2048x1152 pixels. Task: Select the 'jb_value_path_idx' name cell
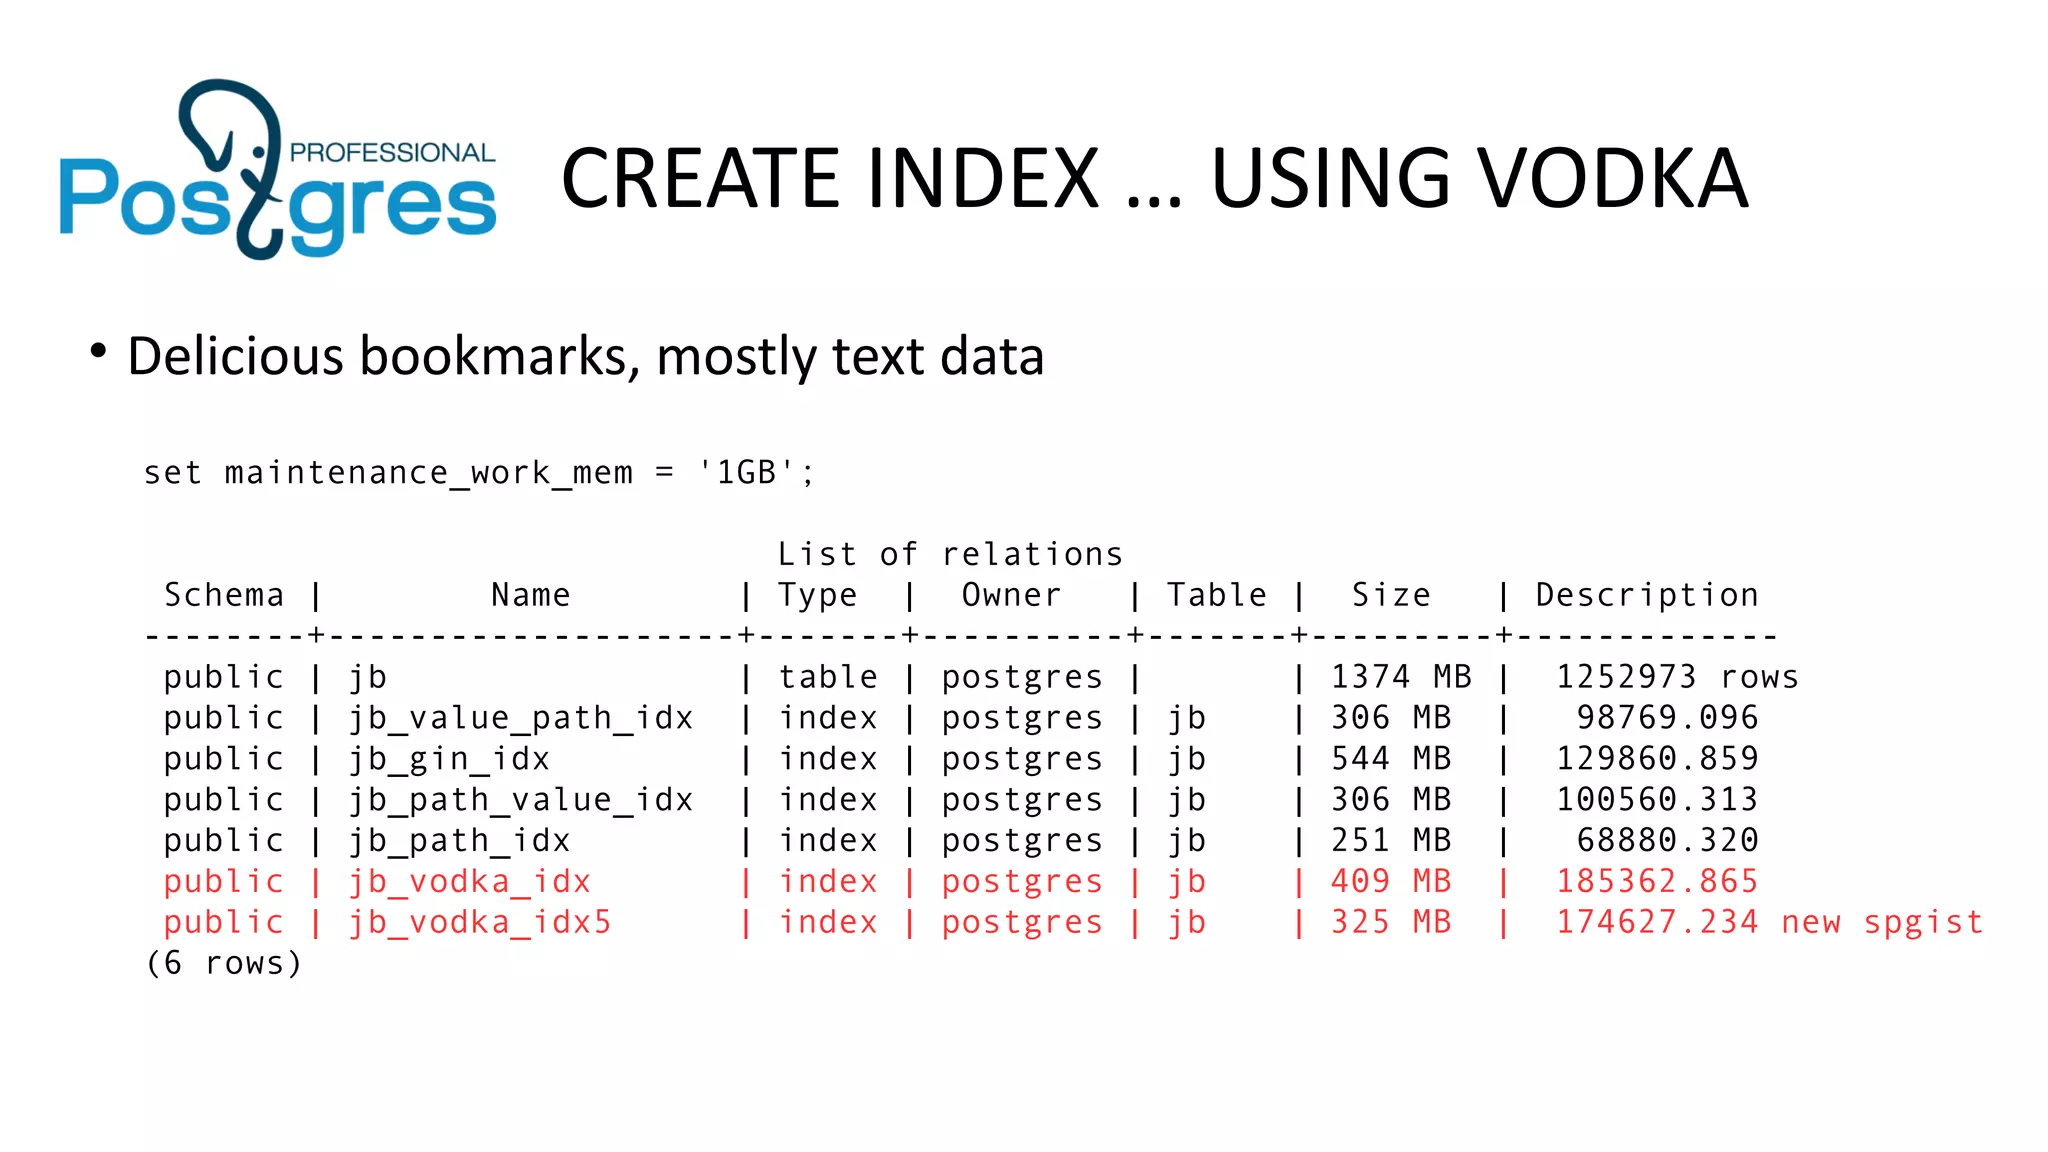[x=520, y=719]
